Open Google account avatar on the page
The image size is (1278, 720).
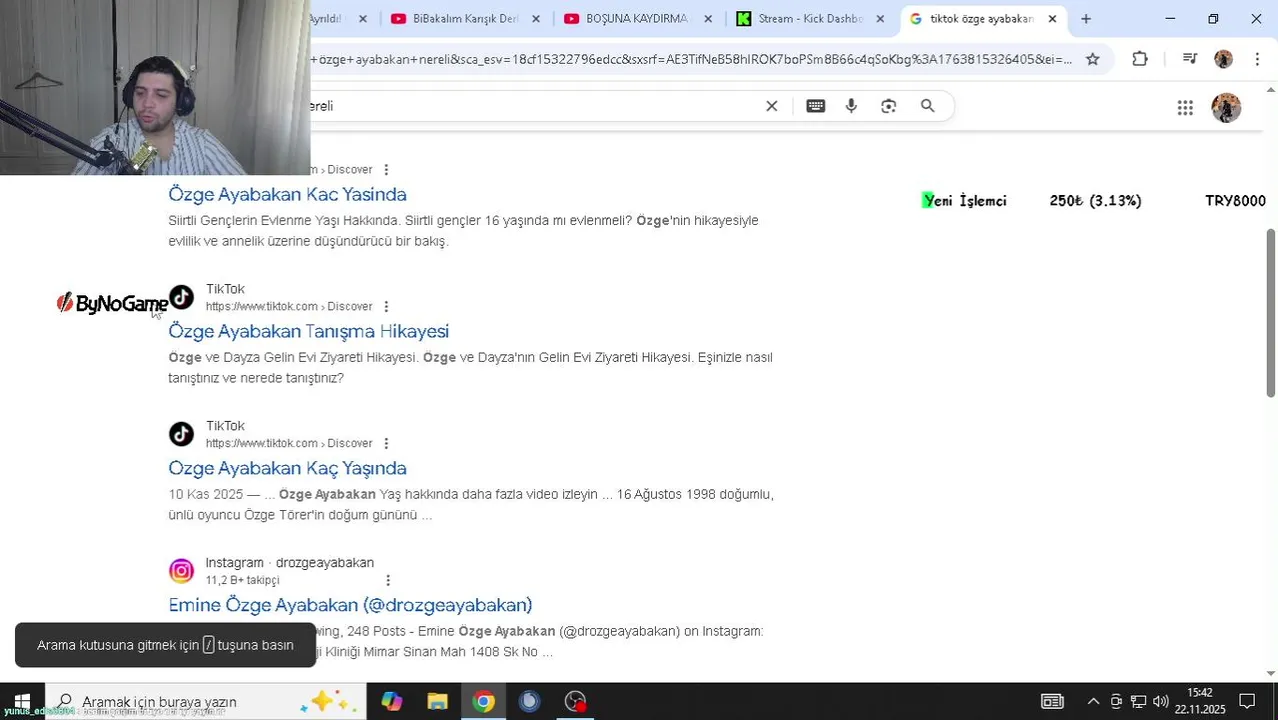[1226, 108]
